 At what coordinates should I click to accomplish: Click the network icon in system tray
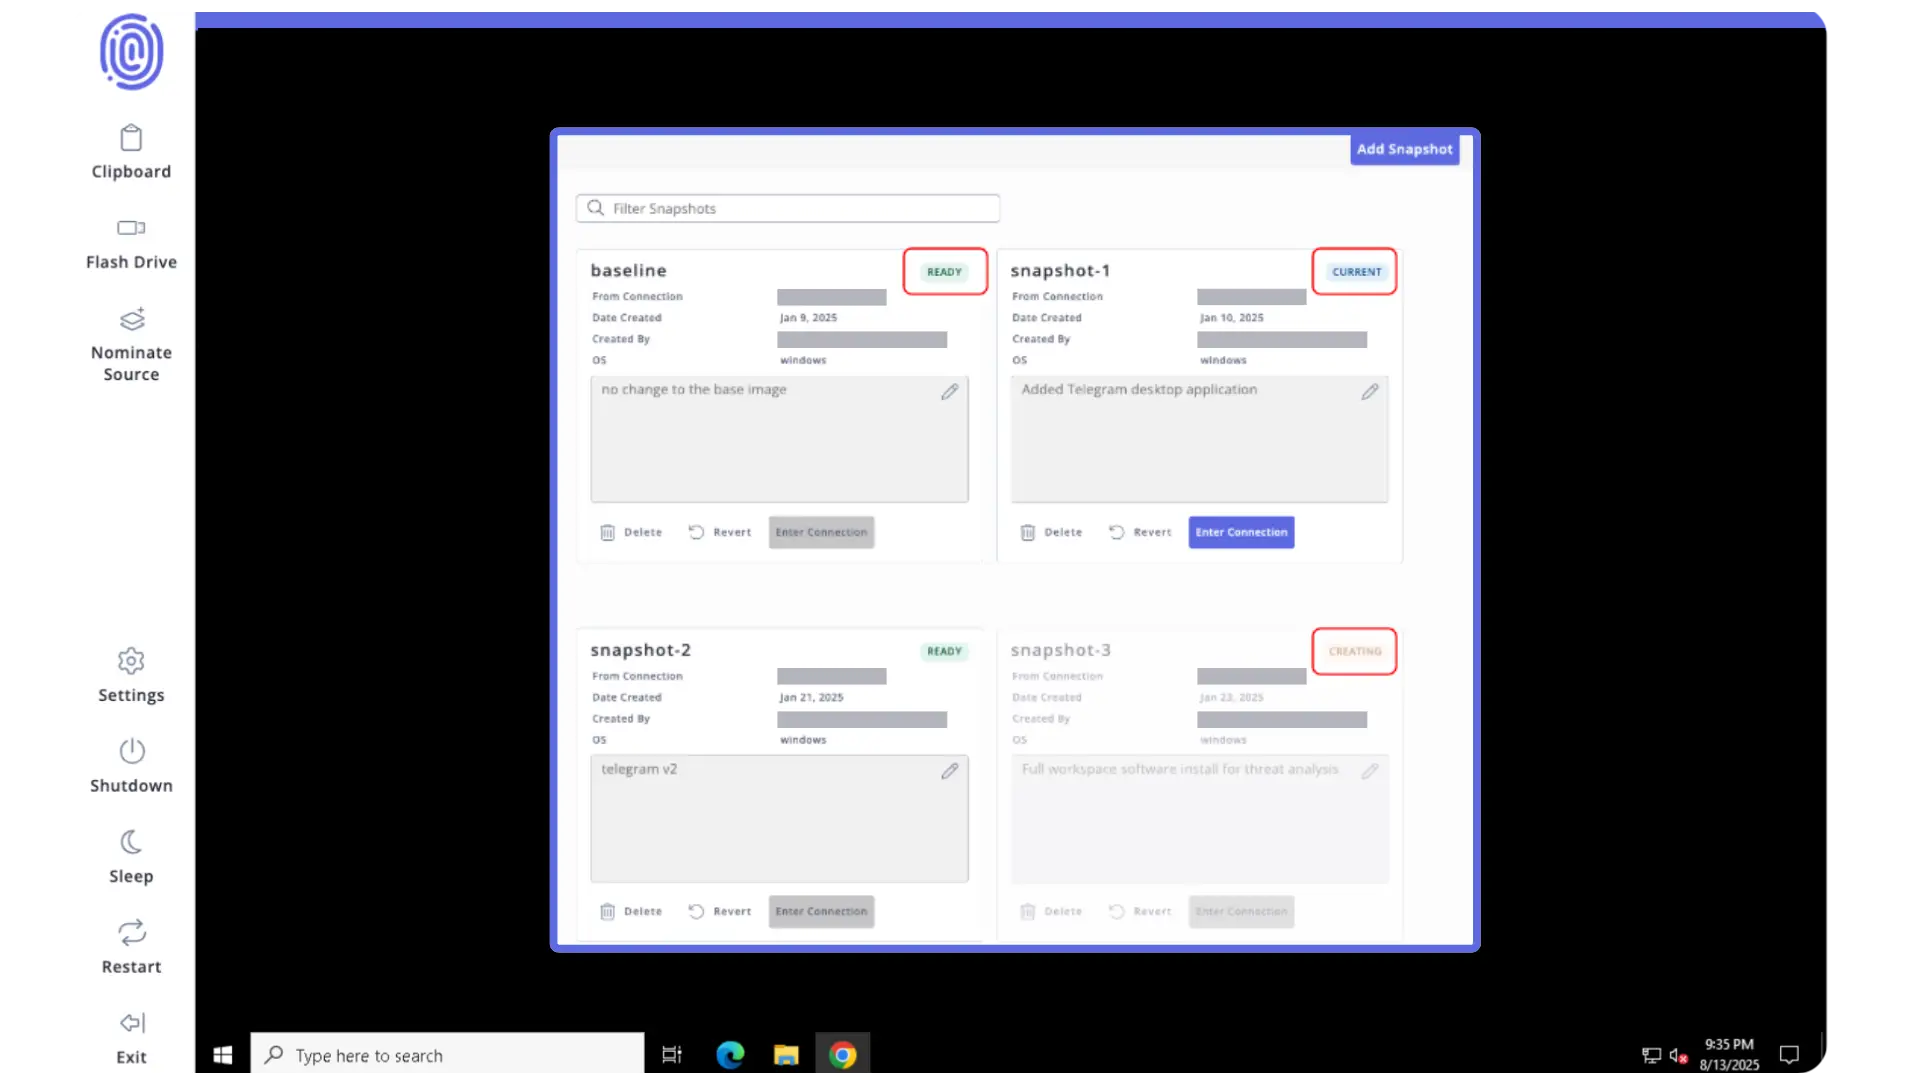1651,1056
